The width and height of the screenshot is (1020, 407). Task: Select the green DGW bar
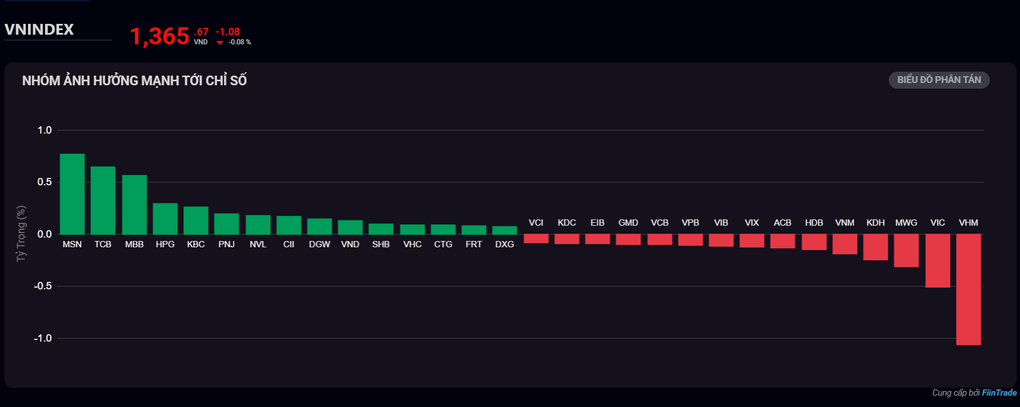[319, 226]
